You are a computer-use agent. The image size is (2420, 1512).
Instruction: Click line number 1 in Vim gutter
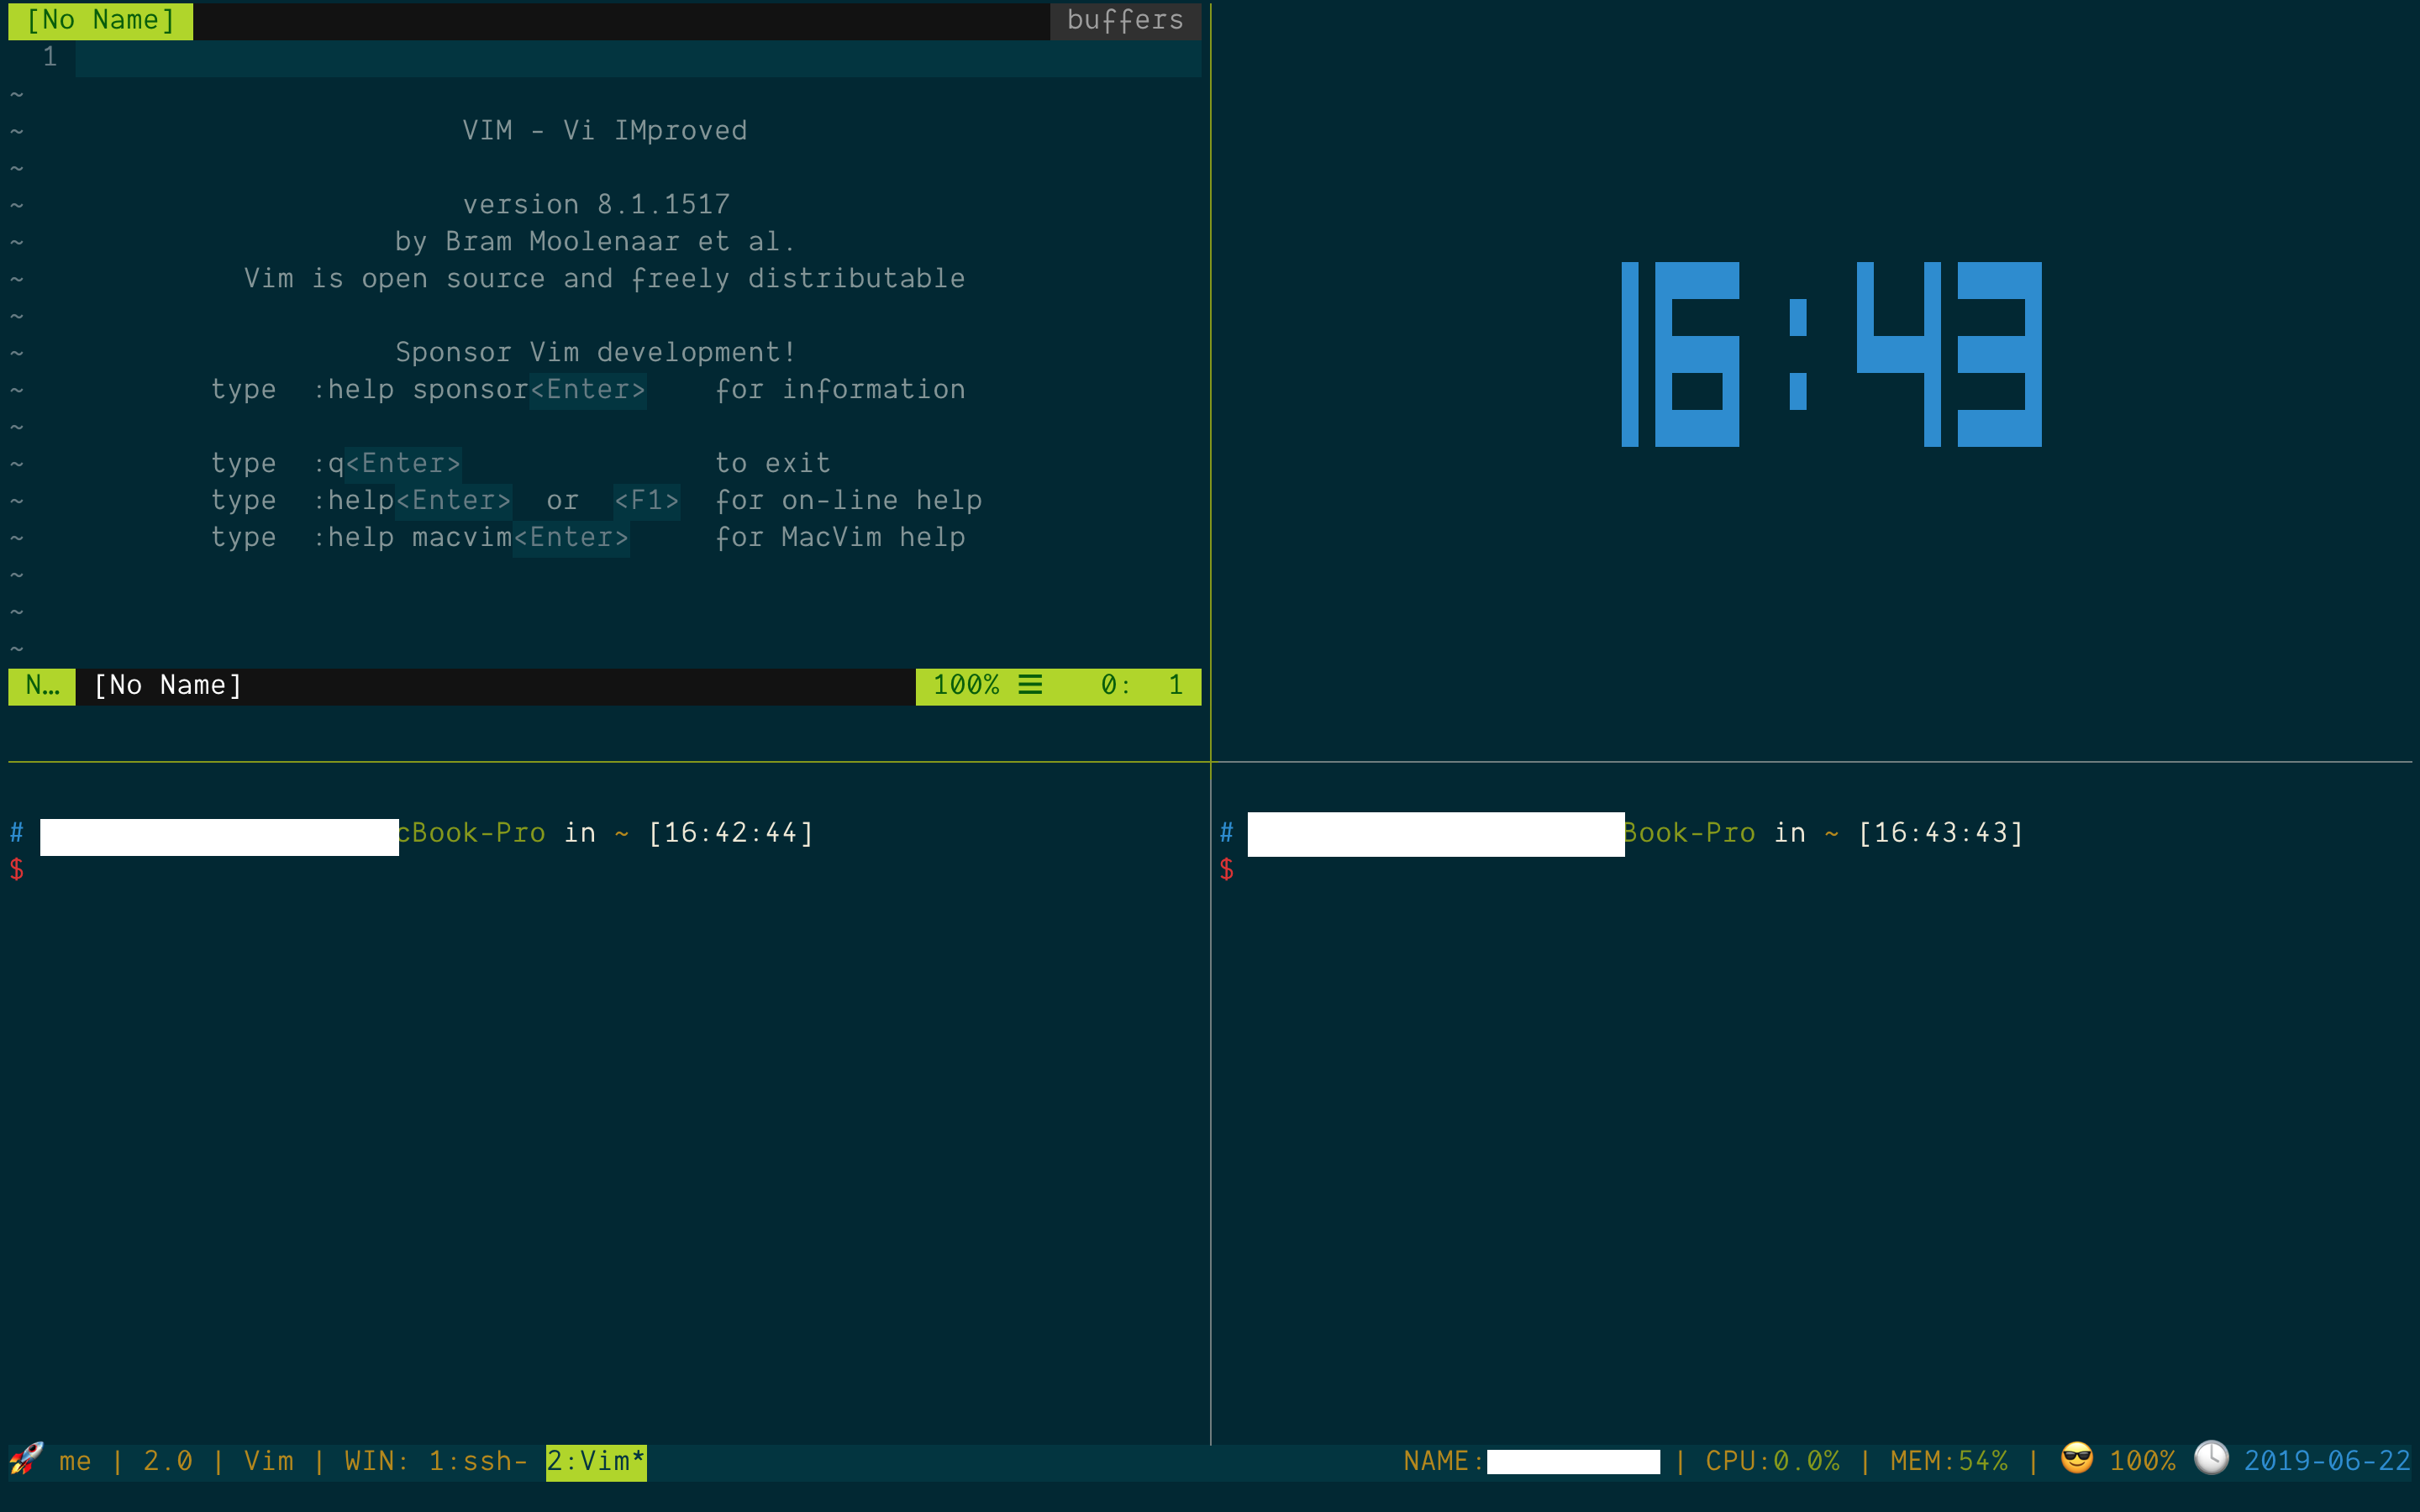(50, 57)
